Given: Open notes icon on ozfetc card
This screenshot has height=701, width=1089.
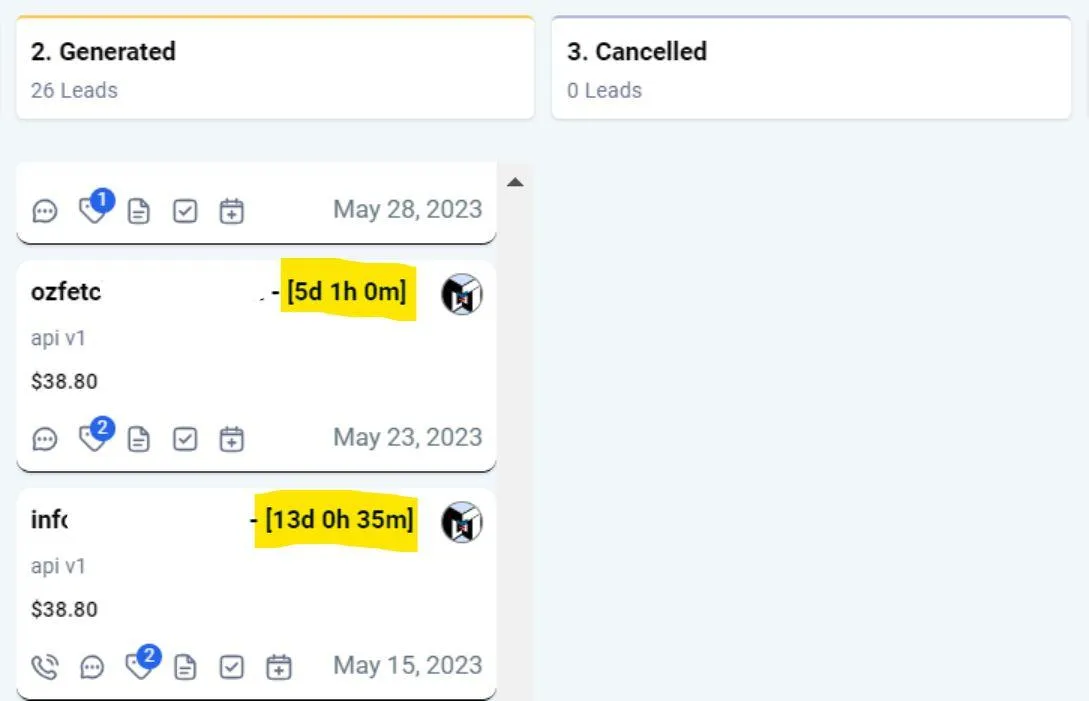Looking at the screenshot, I should (139, 439).
